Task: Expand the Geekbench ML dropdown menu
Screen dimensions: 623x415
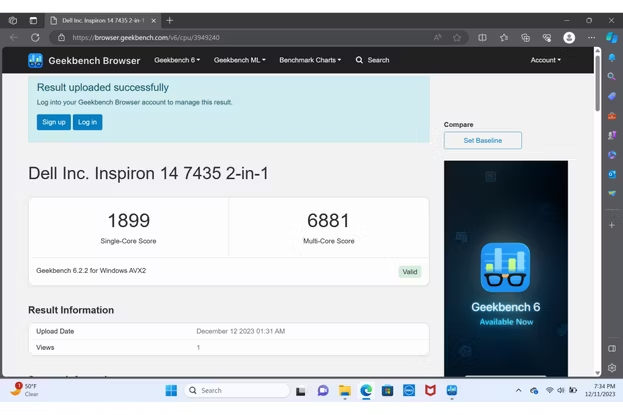Action: pyautogui.click(x=239, y=60)
